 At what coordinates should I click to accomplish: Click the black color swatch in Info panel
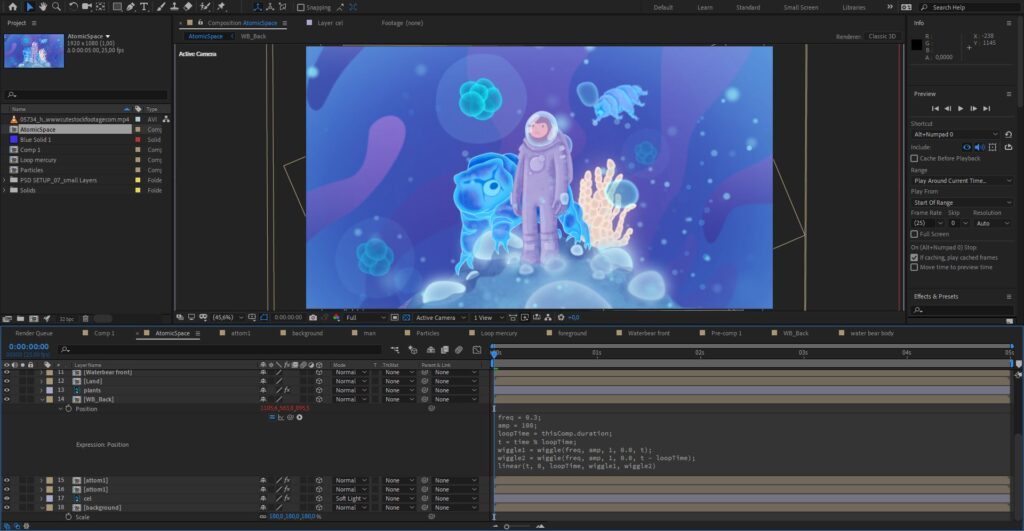(x=916, y=44)
